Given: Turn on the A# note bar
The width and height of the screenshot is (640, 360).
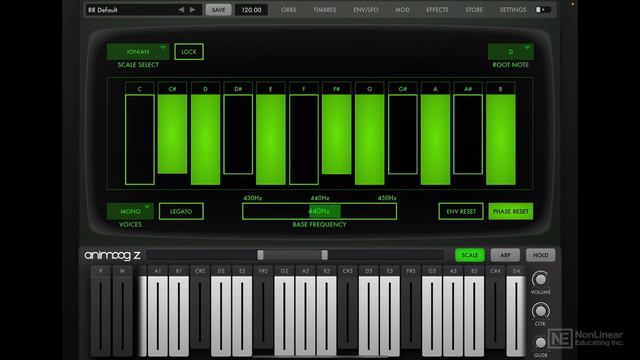Looking at the screenshot, I should pyautogui.click(x=468, y=134).
